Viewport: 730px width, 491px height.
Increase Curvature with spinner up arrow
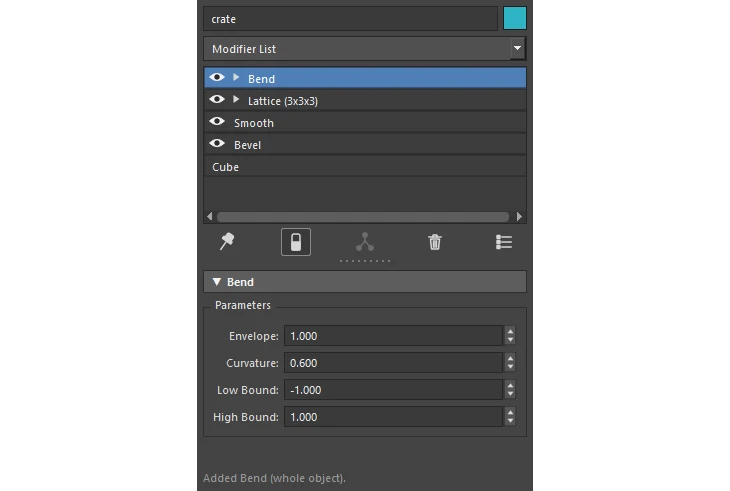pyautogui.click(x=510, y=358)
